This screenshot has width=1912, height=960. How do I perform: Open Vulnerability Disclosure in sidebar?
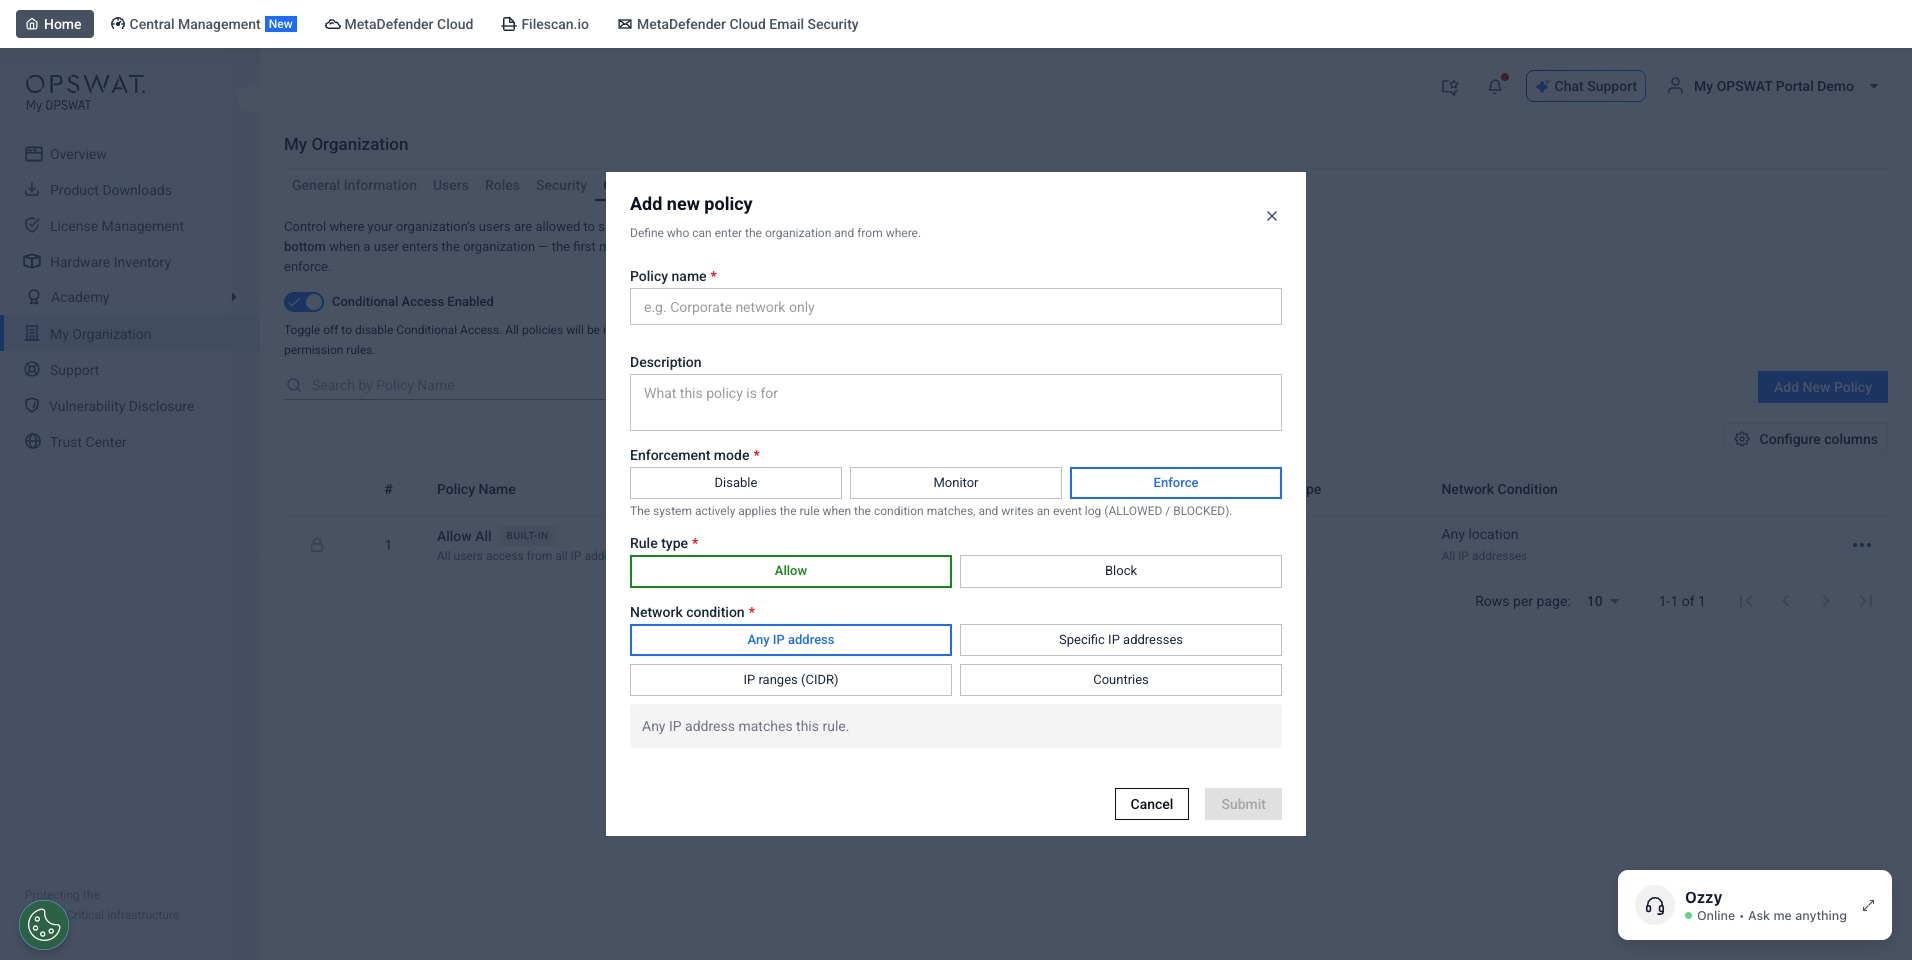(122, 406)
